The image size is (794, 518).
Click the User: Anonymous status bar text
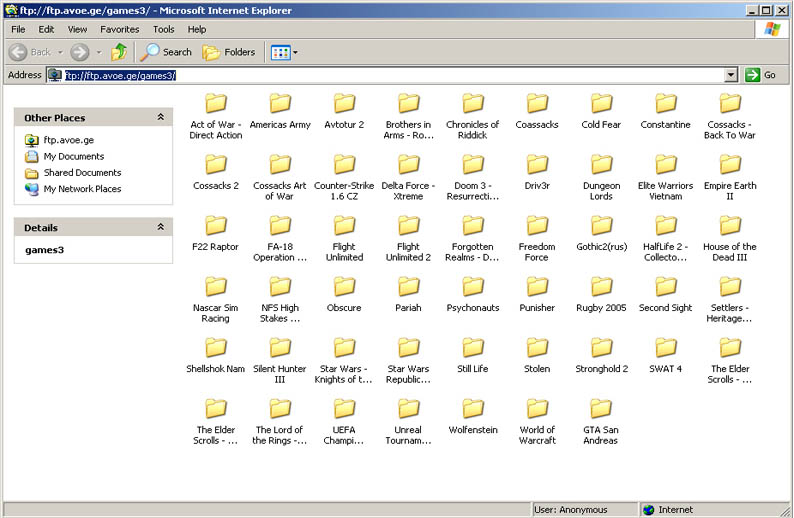click(x=571, y=510)
